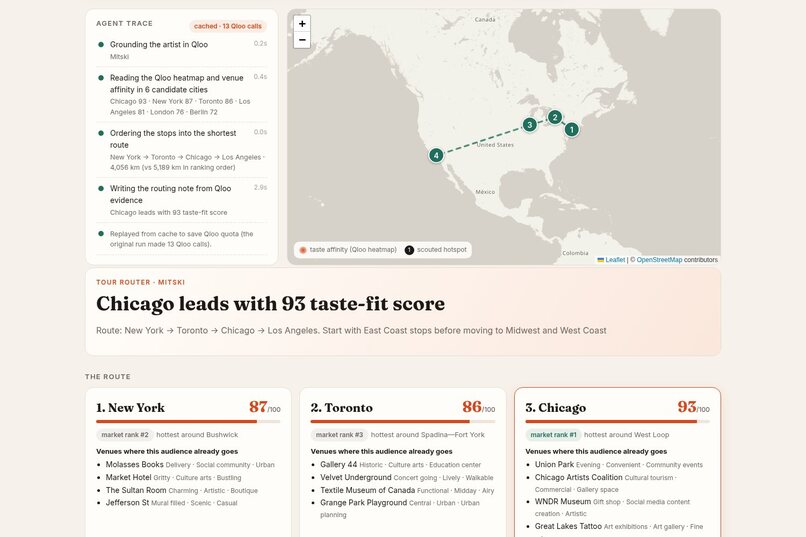Select map marker 1 for New York
The width and height of the screenshot is (806, 537).
coord(572,129)
